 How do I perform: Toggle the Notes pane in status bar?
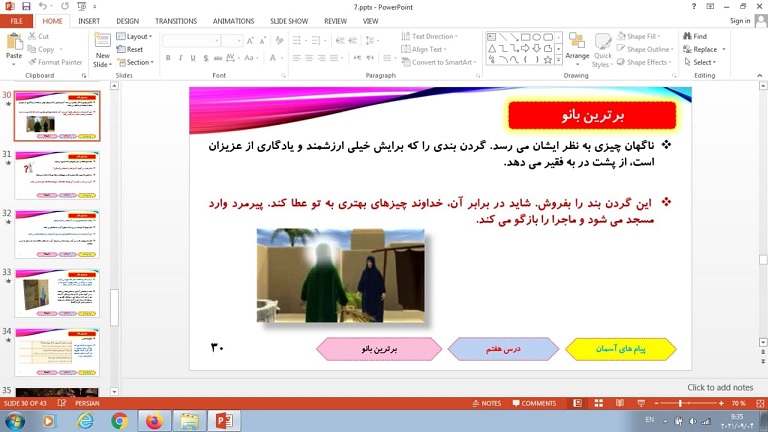click(486, 403)
